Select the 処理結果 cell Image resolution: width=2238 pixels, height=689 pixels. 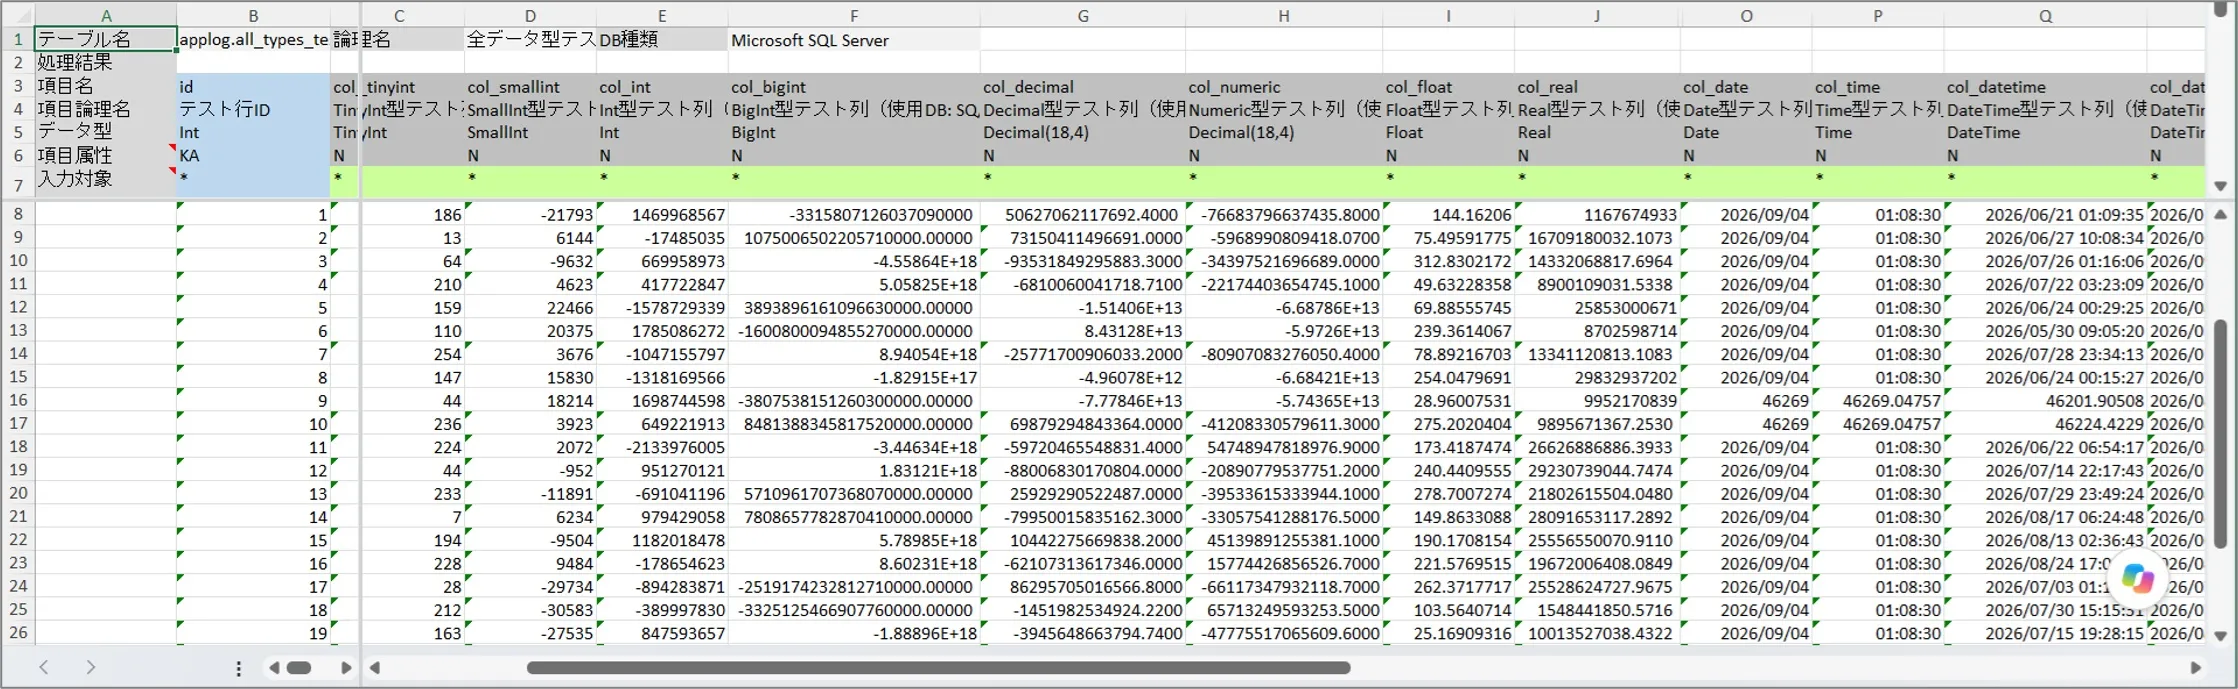(x=106, y=62)
